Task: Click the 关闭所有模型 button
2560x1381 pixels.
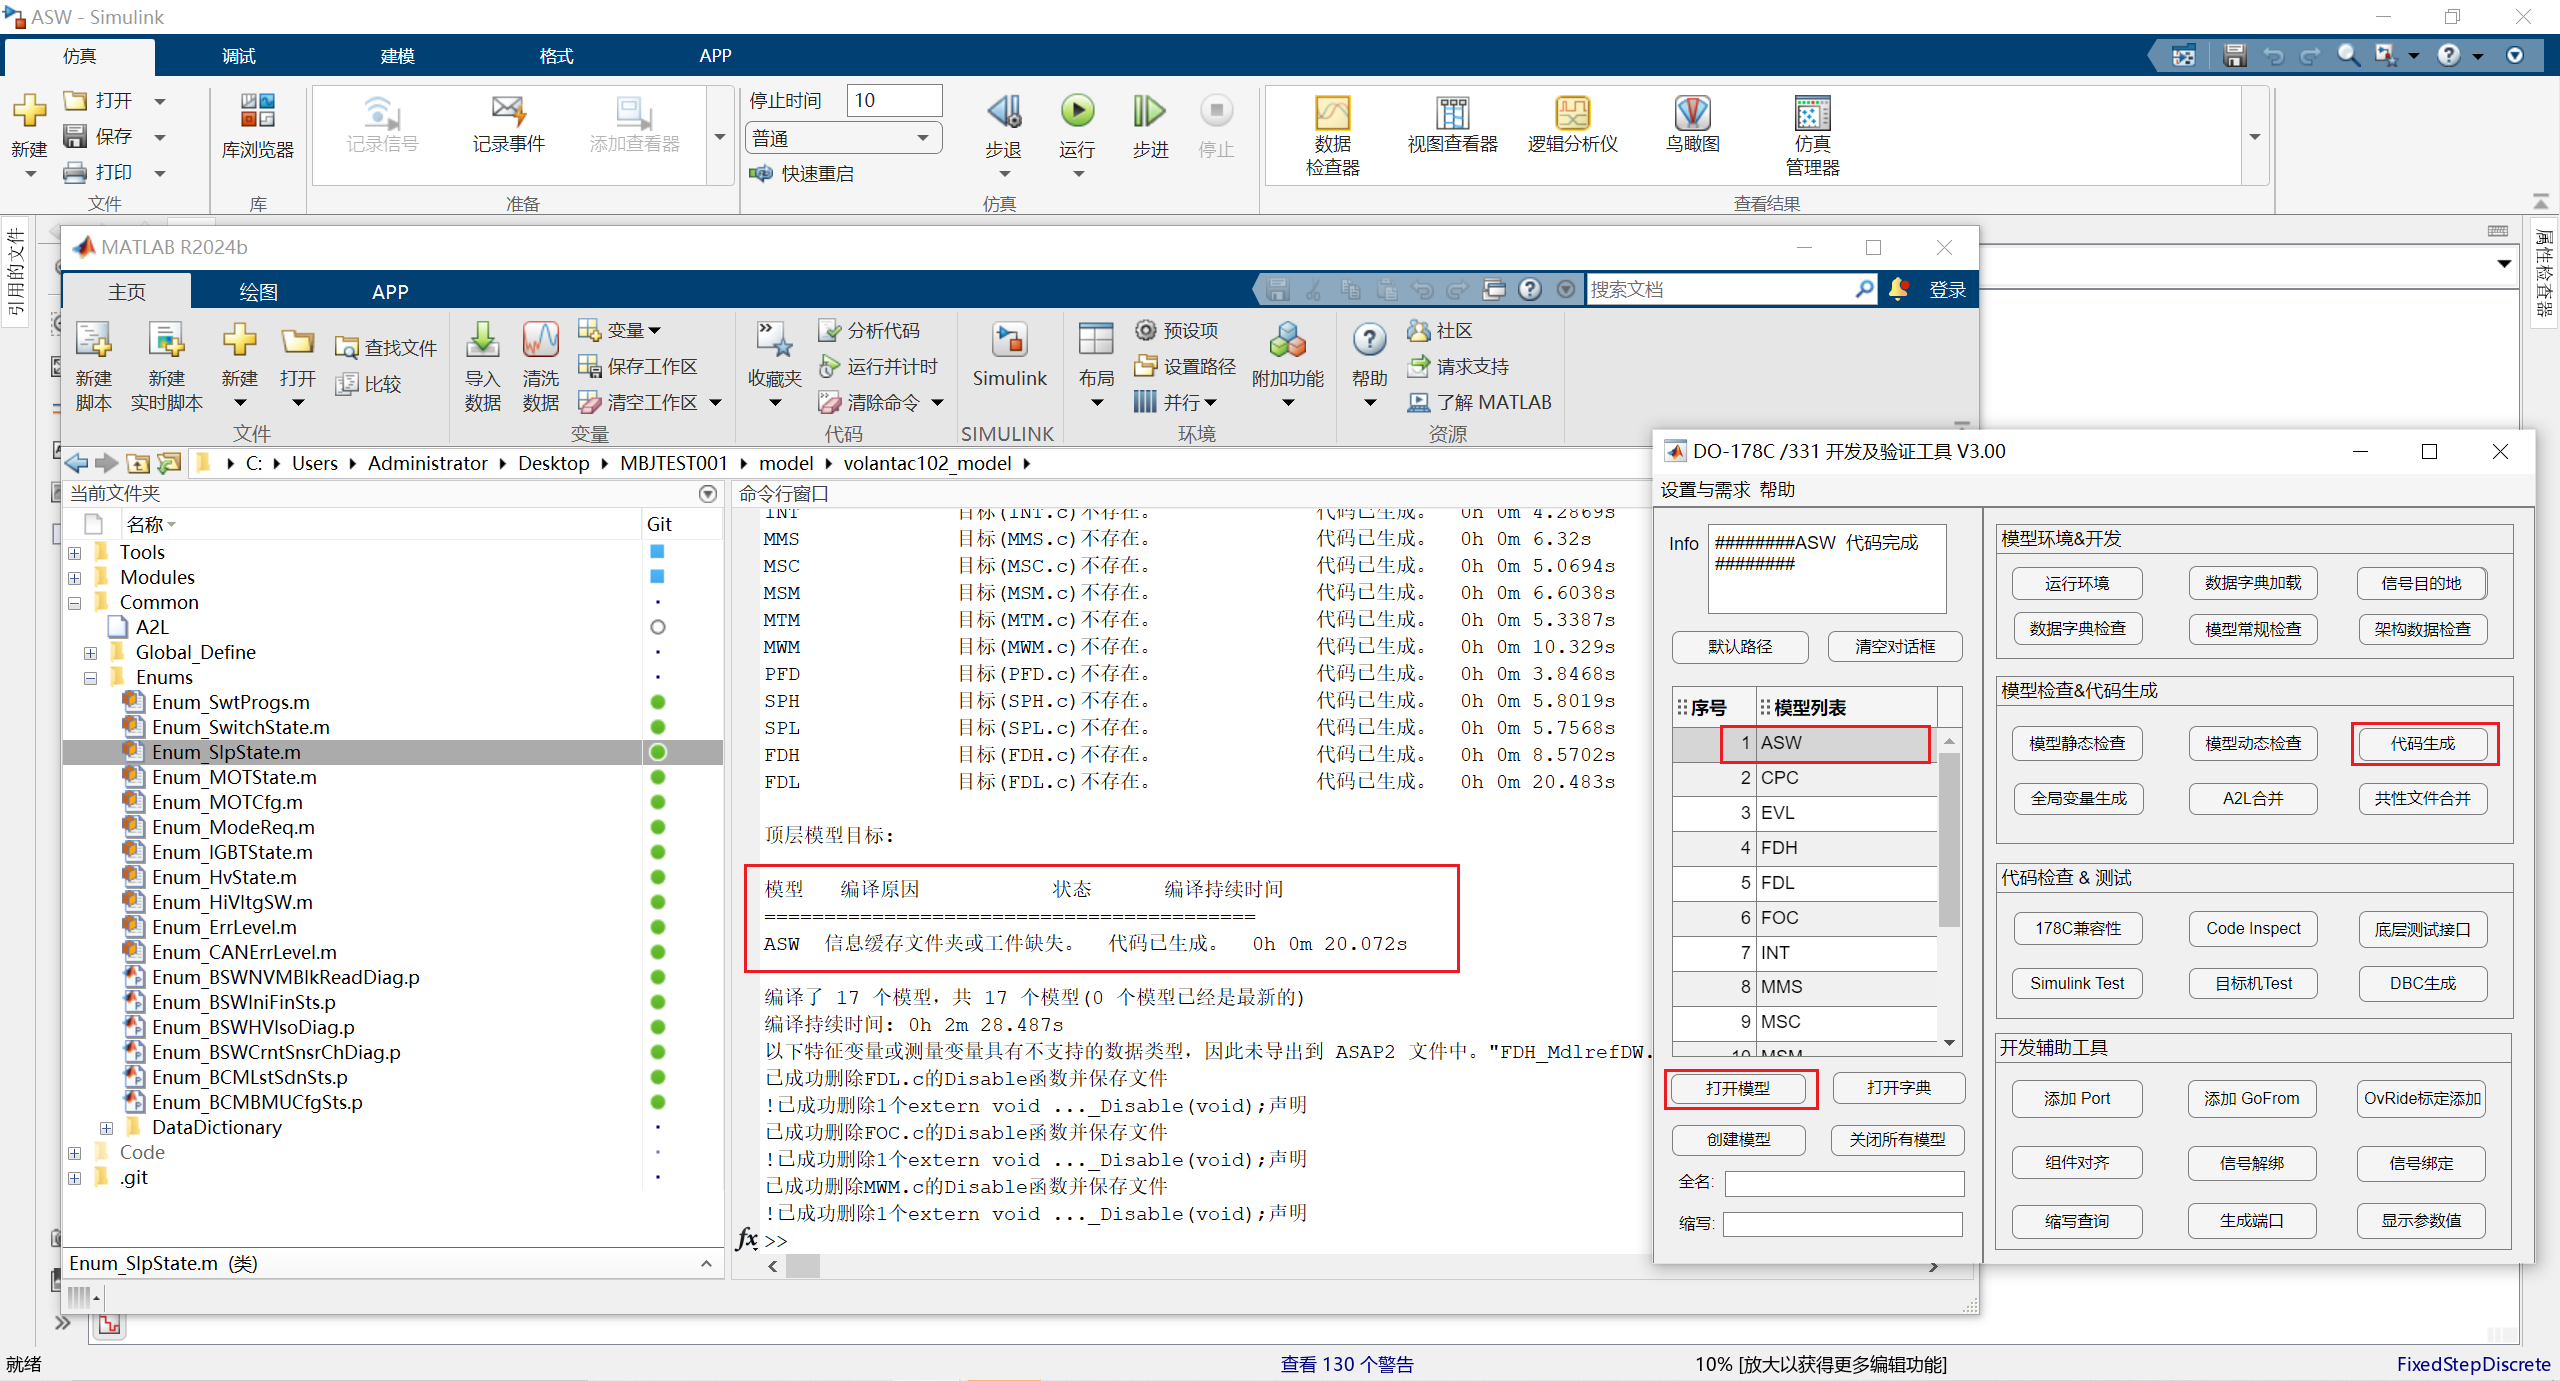Action: (1897, 1139)
